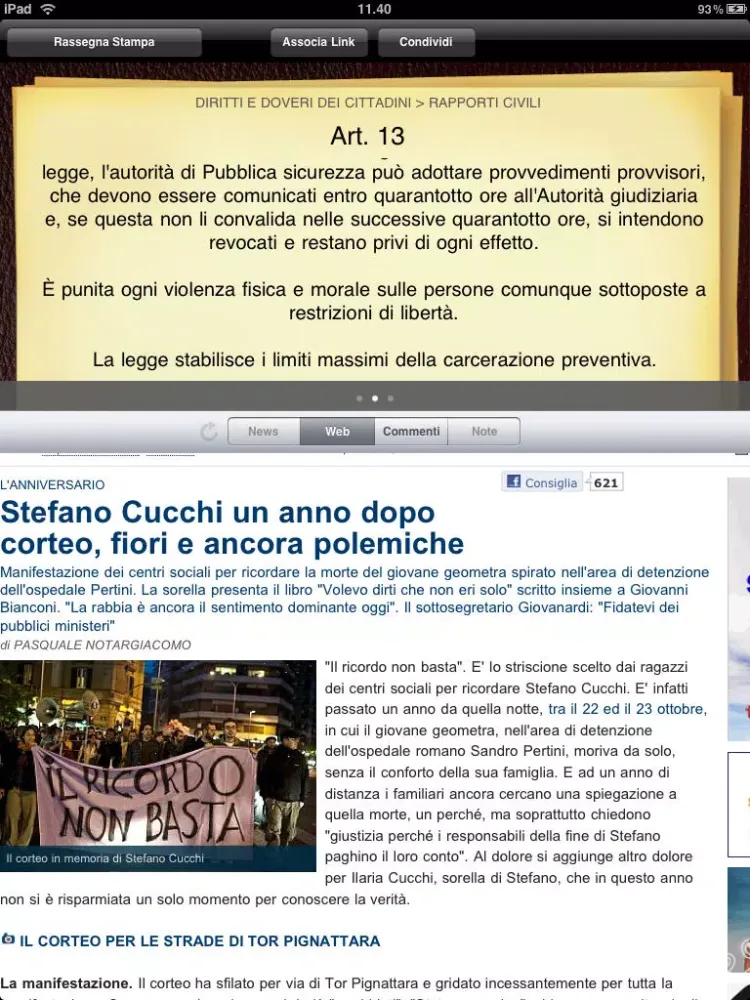This screenshot has height=1000, width=750.
Task: Click breadcrumb 'DIRITTI E DOVERI DEI CITTADINI > RAPPORTI CIVILI'
Action: point(368,103)
